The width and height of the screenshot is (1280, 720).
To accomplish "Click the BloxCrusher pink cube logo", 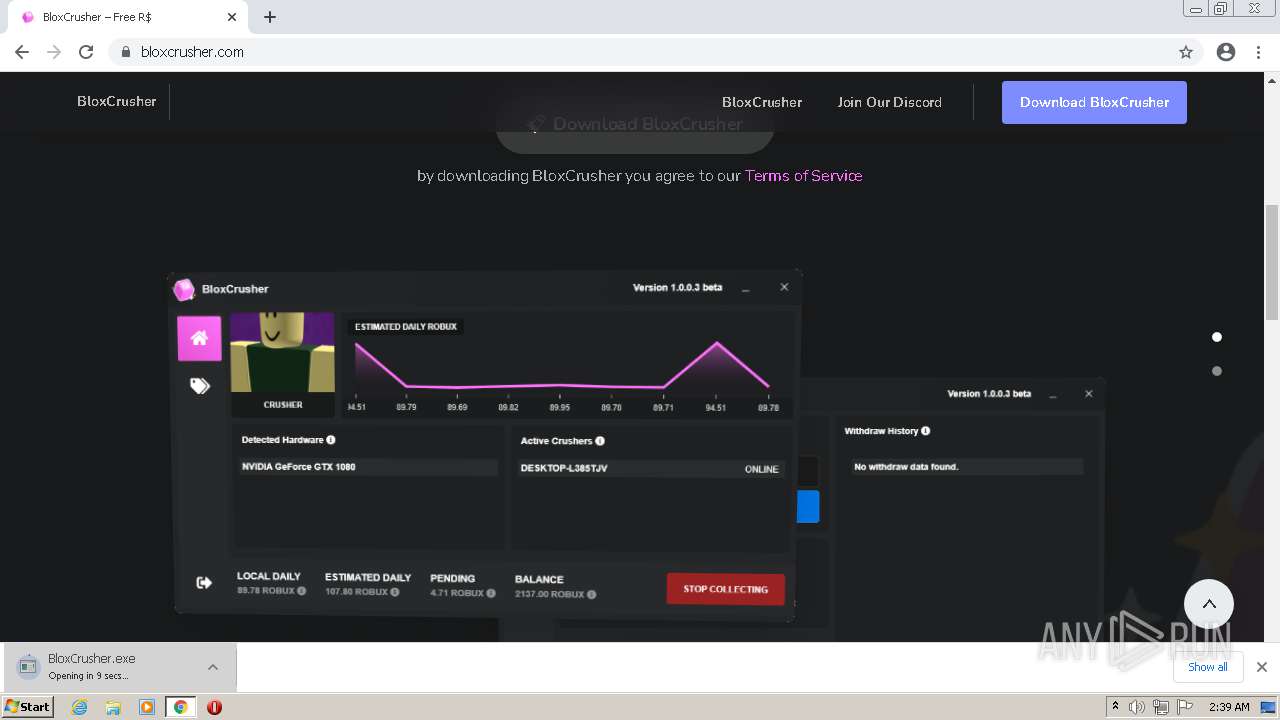I will (184, 289).
